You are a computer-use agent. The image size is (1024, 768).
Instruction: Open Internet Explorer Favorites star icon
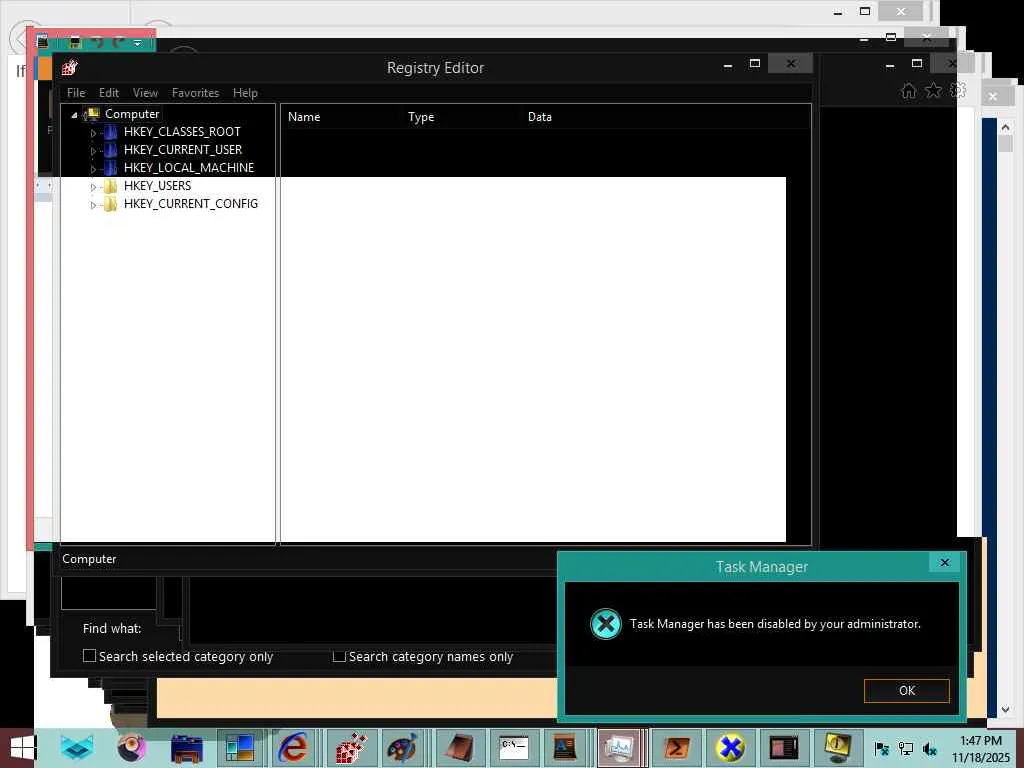click(x=934, y=90)
